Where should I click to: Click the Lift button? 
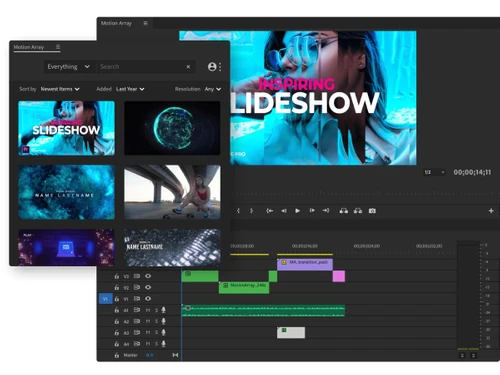pyautogui.click(x=344, y=211)
